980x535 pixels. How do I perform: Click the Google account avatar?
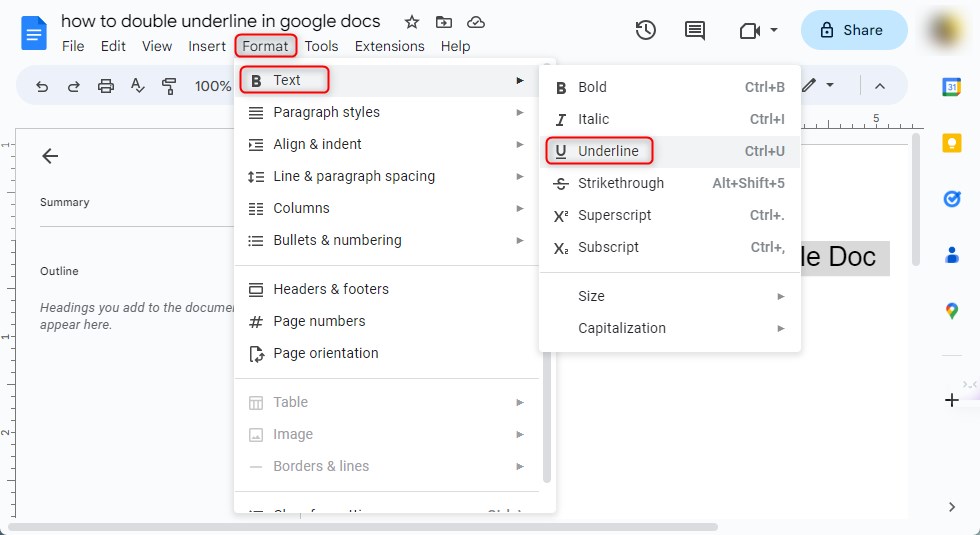tap(945, 30)
